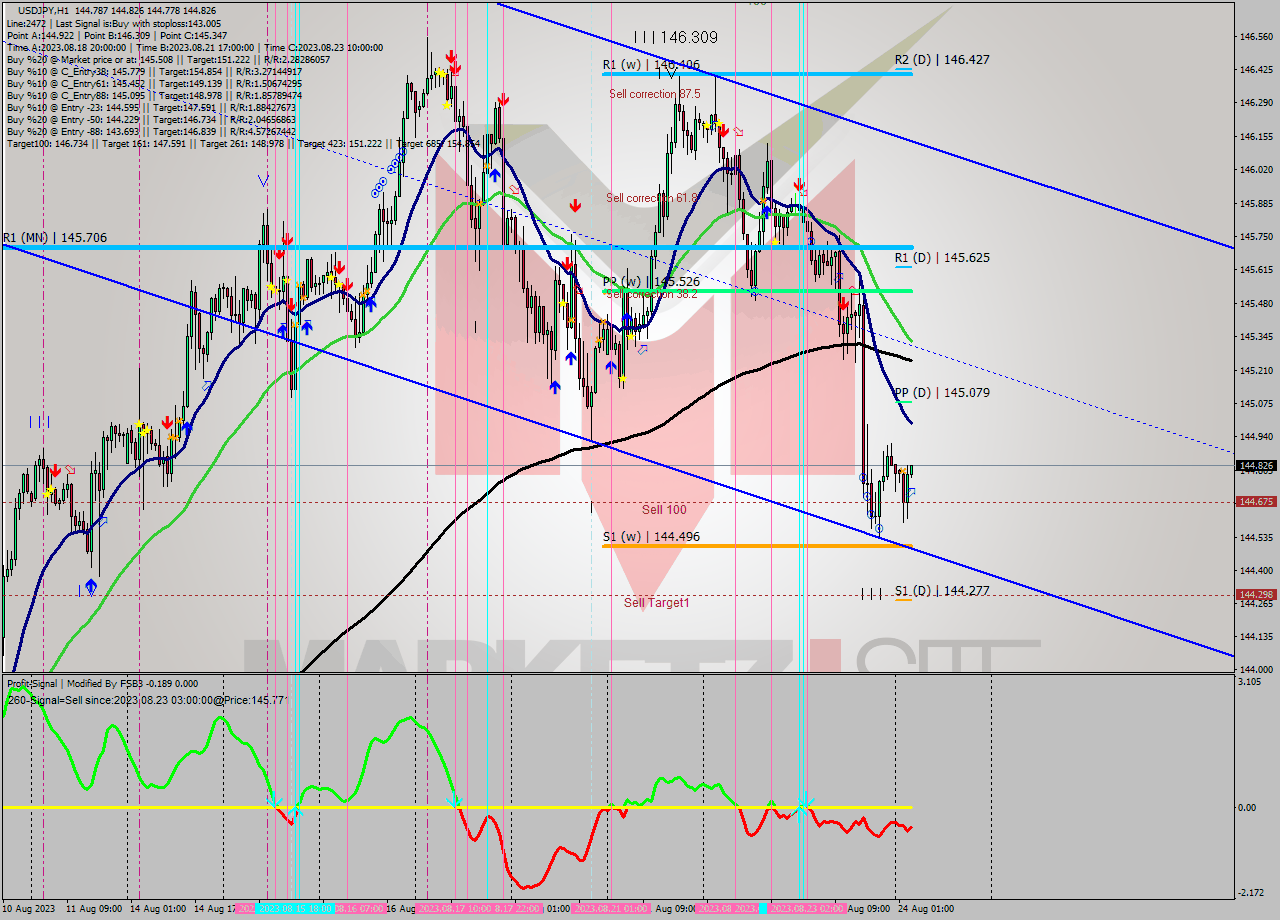Viewport: 1280px width, 920px height.
Task: Click the Sell 100 label
Action: click(x=662, y=509)
